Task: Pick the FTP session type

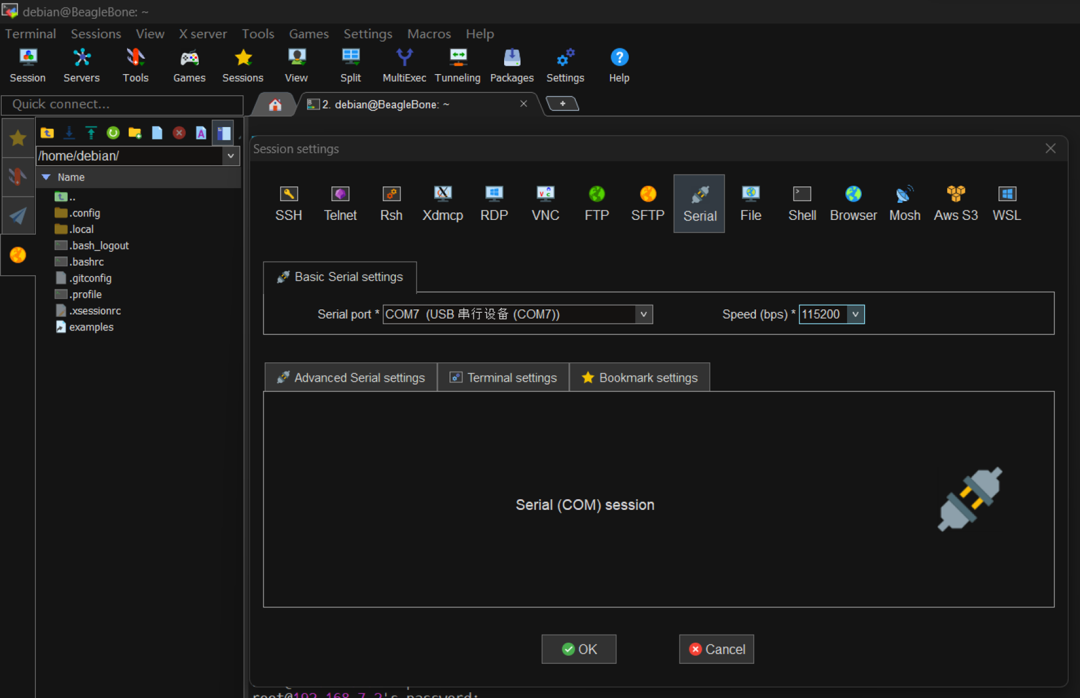Action: click(x=596, y=203)
